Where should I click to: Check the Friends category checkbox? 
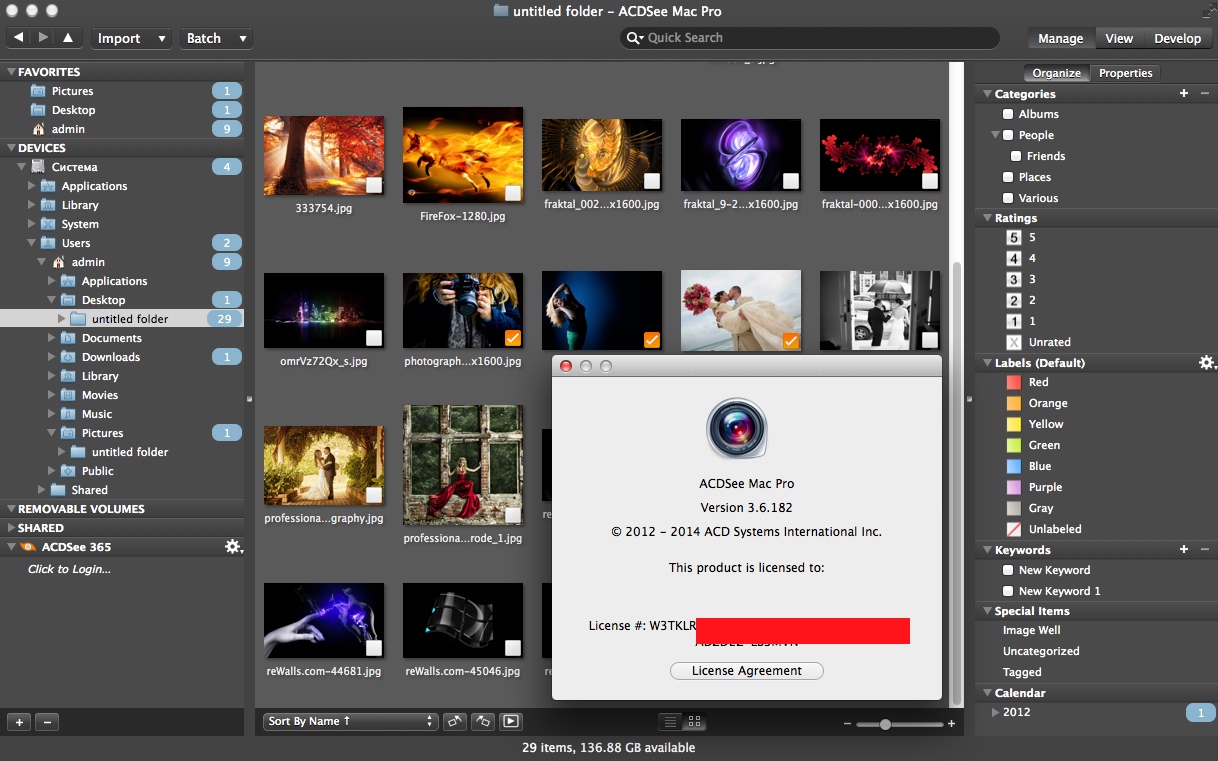(1016, 156)
